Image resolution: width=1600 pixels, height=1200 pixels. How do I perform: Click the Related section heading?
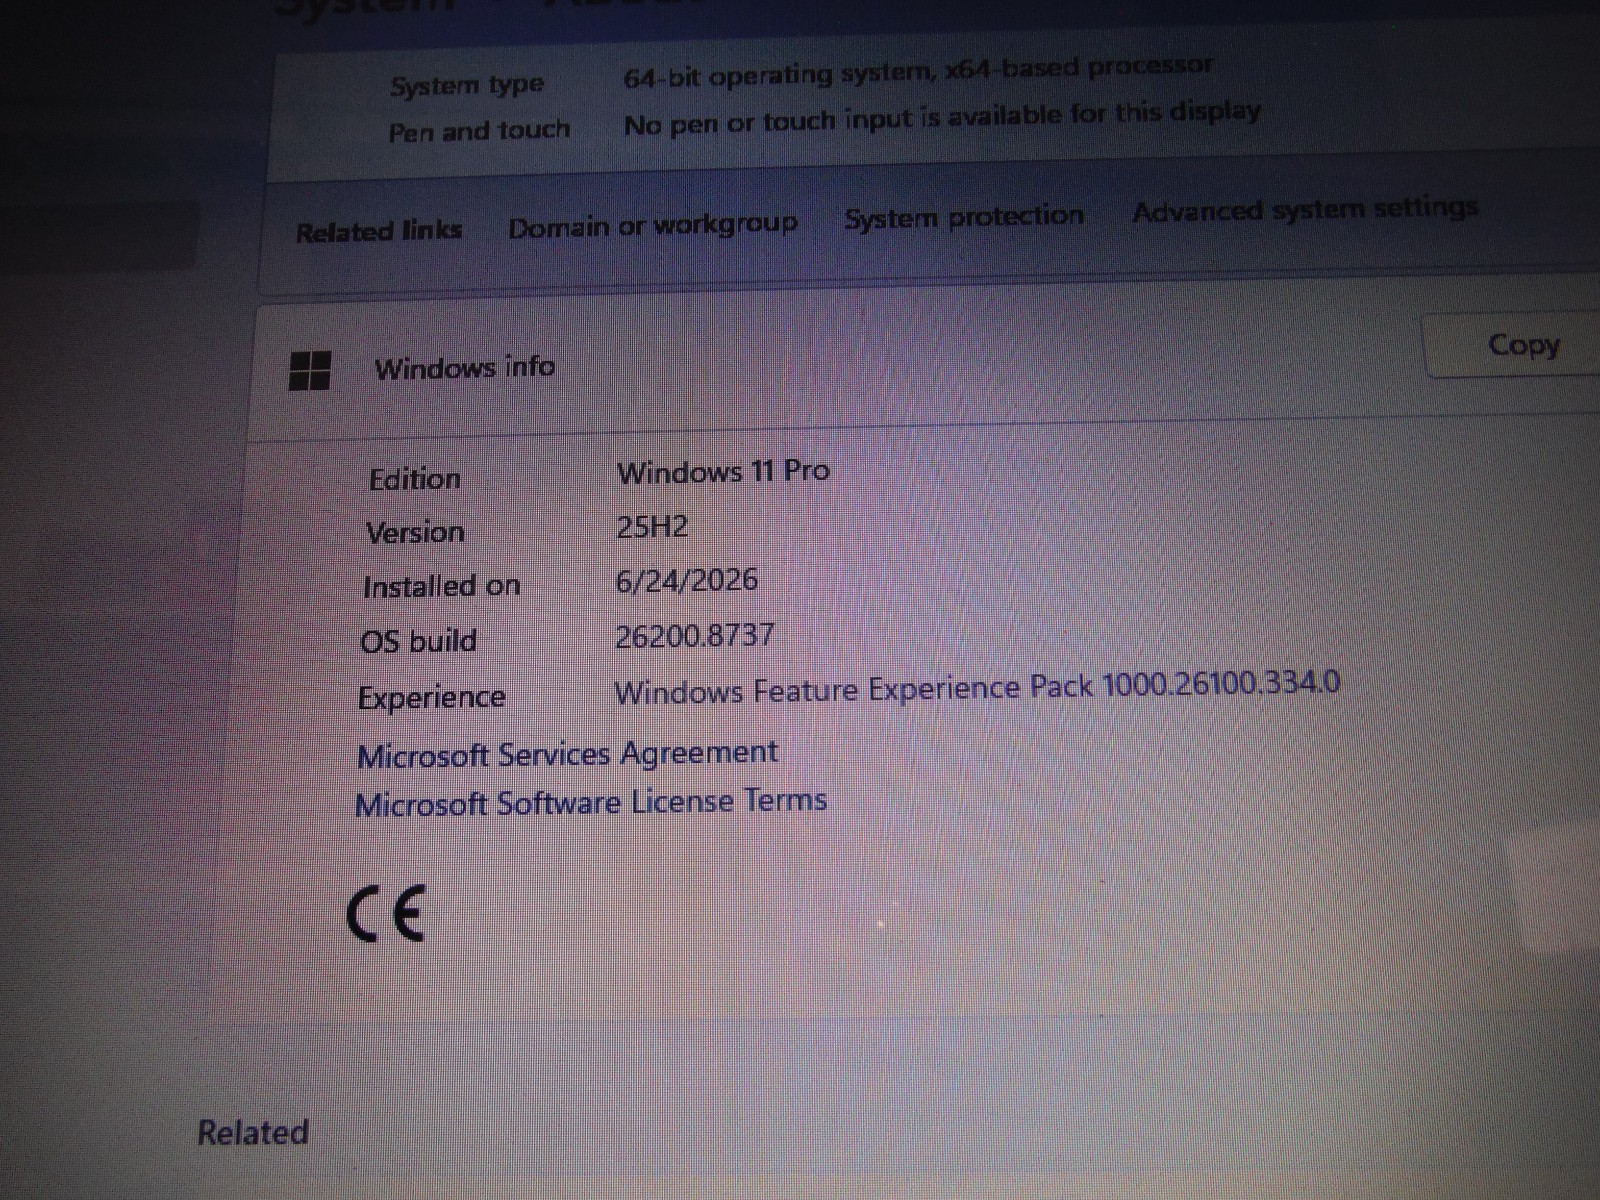253,1133
